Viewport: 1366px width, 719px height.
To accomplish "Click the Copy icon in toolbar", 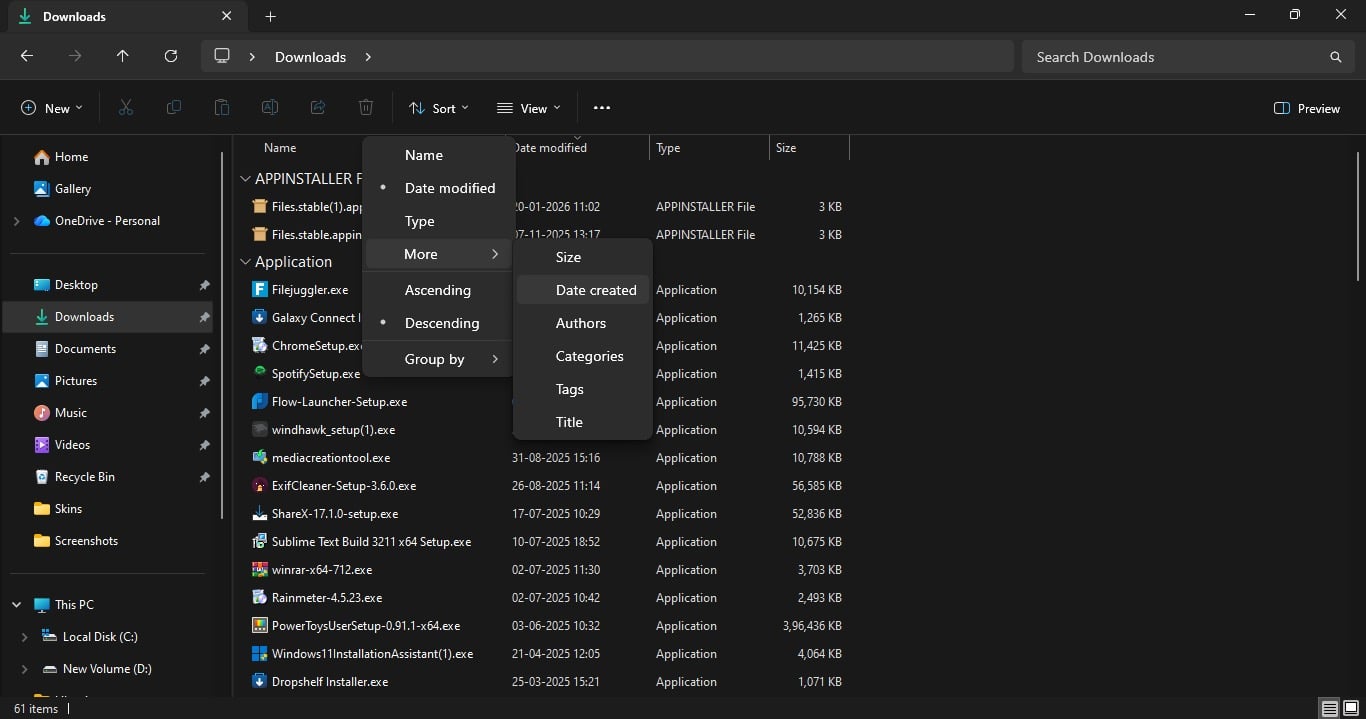I will click(x=174, y=108).
